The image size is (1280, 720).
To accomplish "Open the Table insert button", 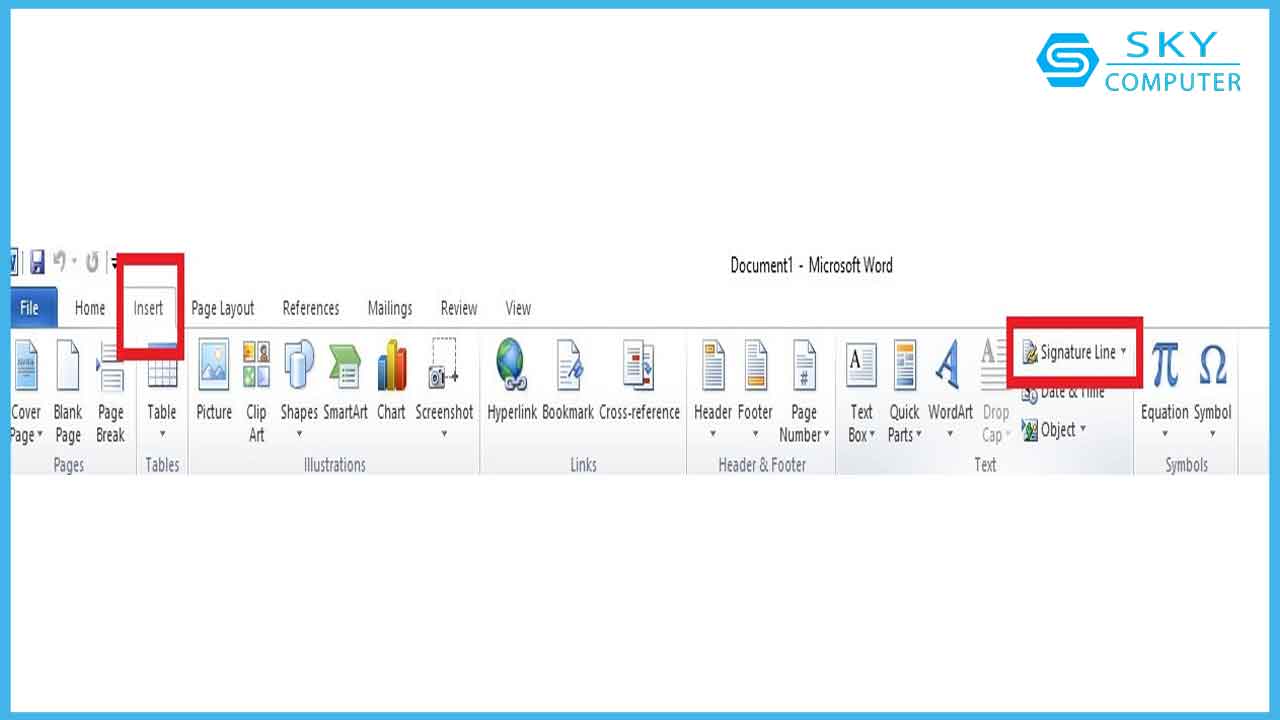I will [x=162, y=391].
